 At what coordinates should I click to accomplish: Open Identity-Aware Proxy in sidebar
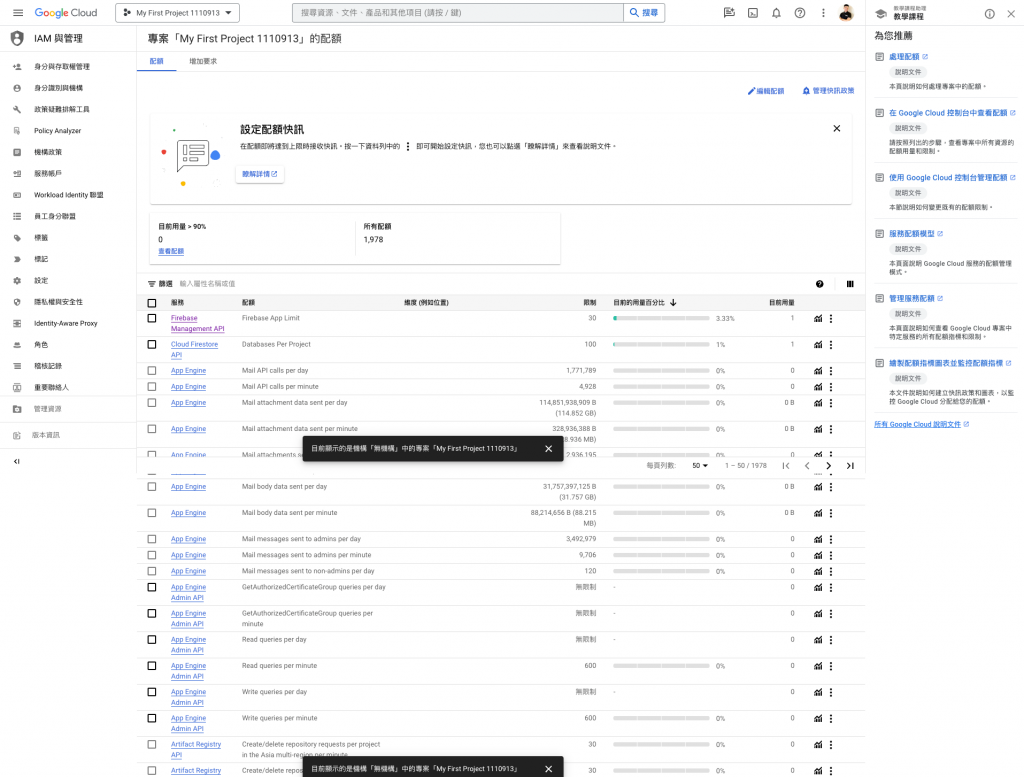68,323
